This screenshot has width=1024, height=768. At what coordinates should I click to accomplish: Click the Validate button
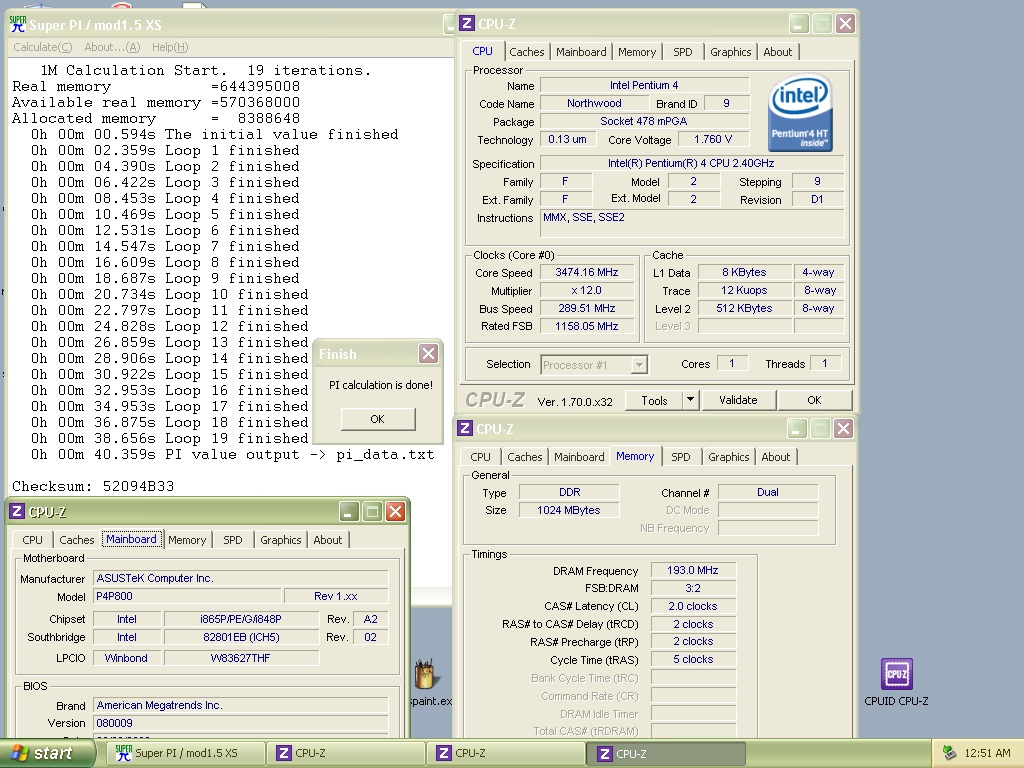tap(738, 400)
